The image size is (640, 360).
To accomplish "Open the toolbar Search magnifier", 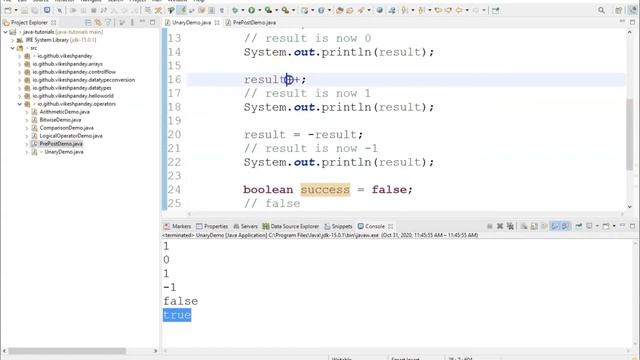I will (601, 11).
